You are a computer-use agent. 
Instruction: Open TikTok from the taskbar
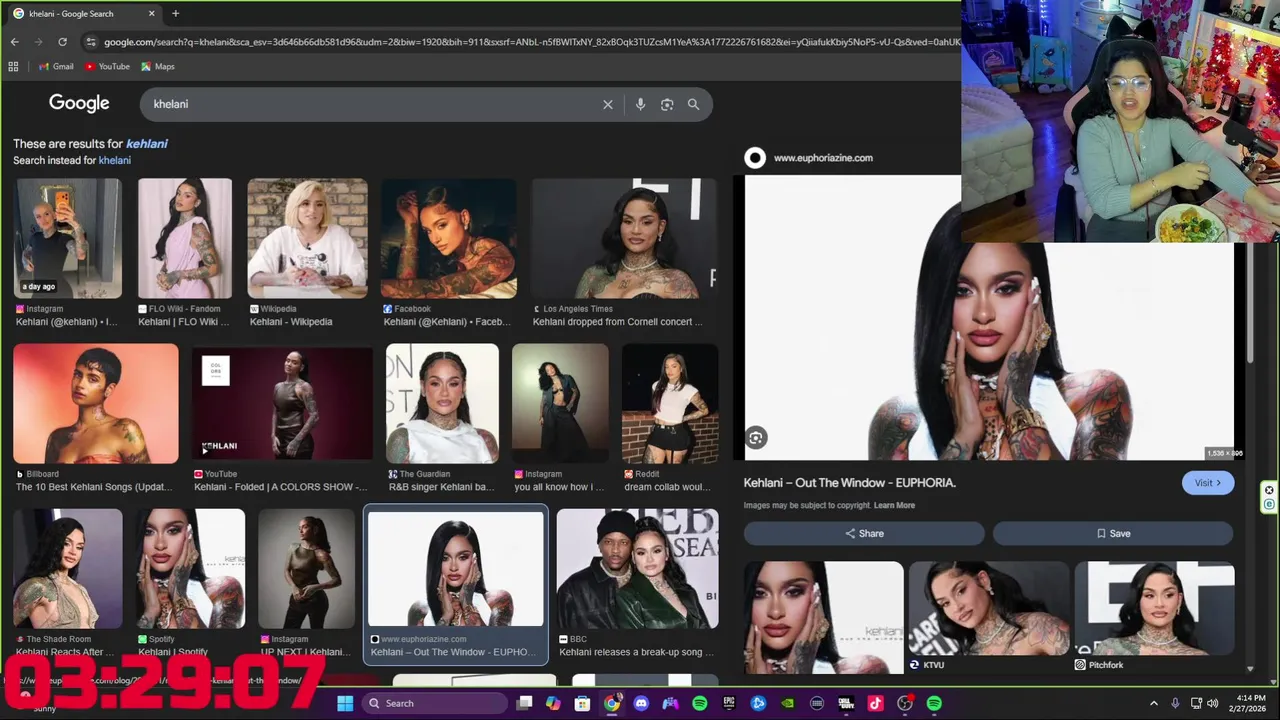[875, 703]
